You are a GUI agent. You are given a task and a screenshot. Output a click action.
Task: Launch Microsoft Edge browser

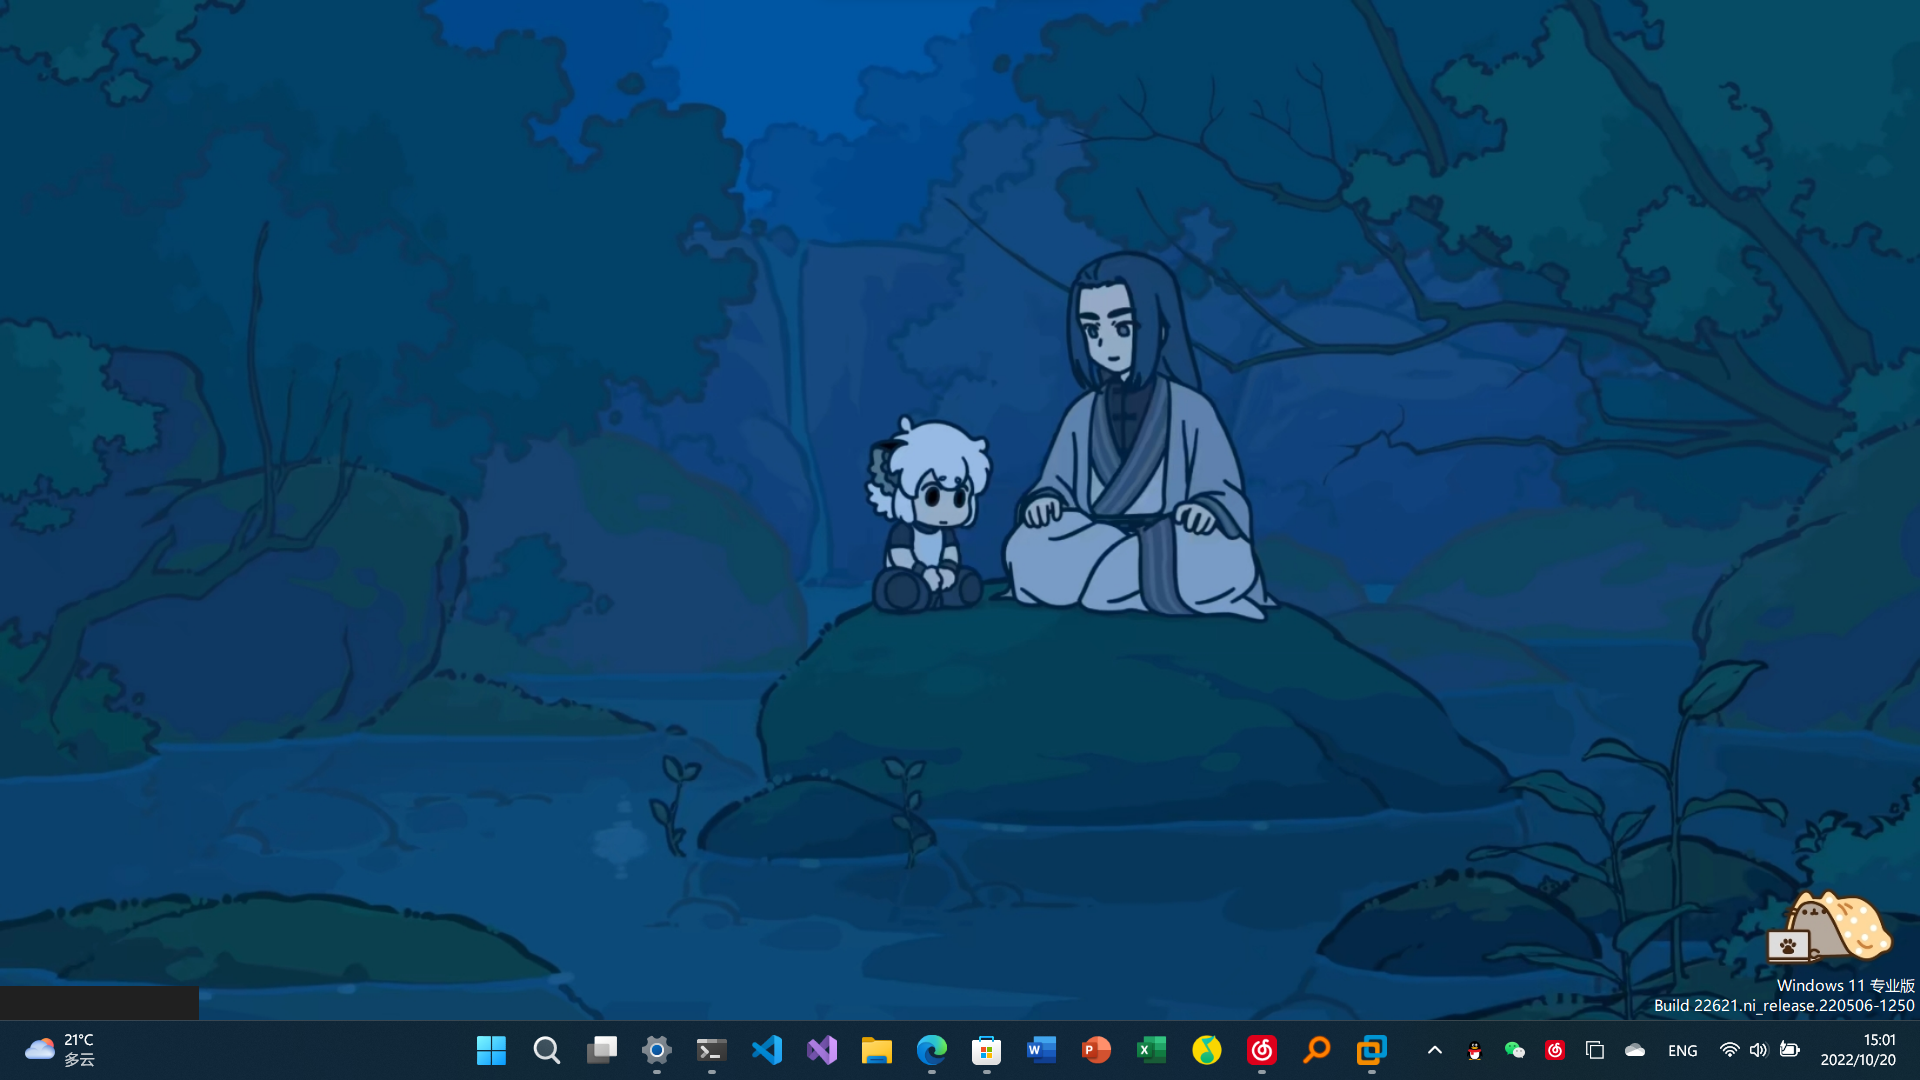pos(931,1050)
